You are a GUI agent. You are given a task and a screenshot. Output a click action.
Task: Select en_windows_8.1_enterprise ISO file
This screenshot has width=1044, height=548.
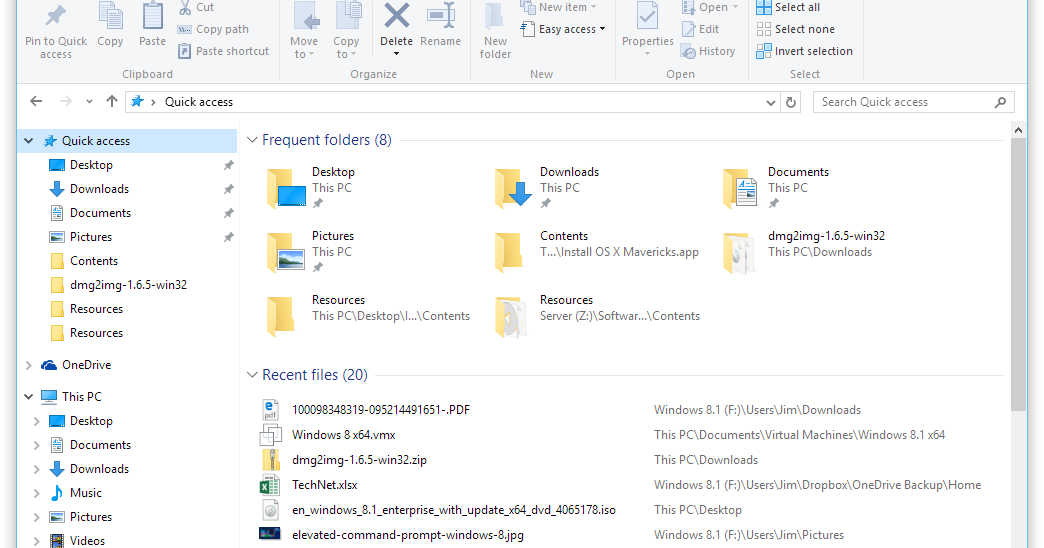[453, 510]
